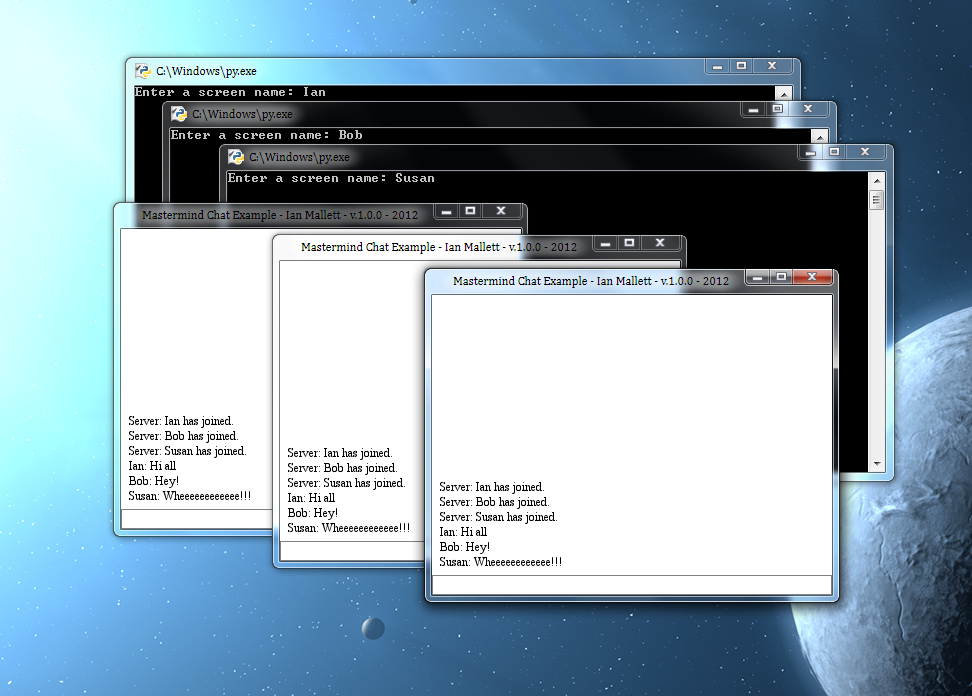The width and height of the screenshot is (972, 696).
Task: Click scroll-up arrow in Bob's console
Action: [819, 136]
